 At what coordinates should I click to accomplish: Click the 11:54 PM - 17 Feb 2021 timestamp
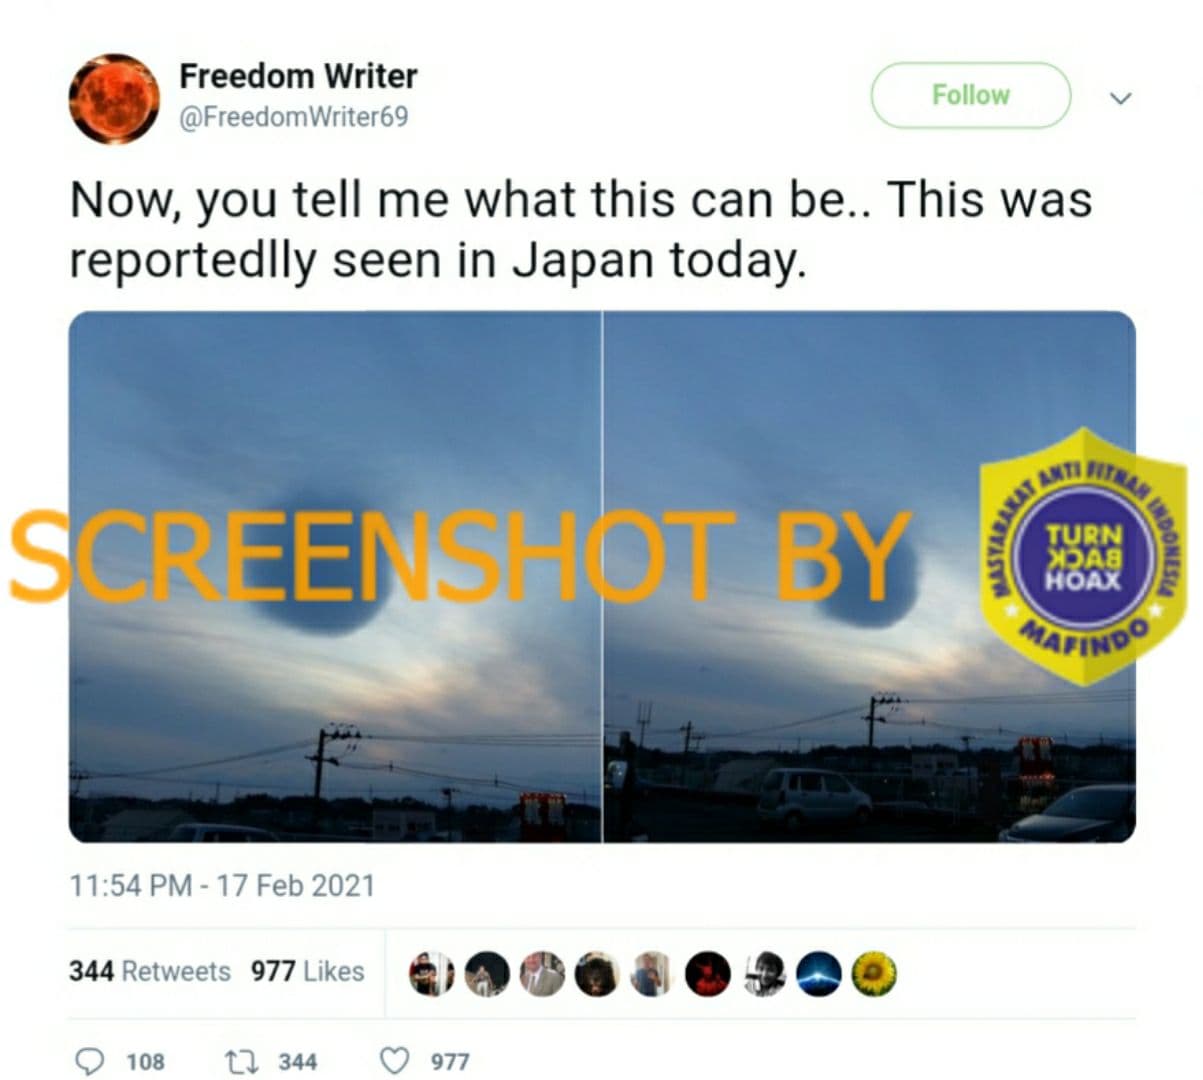click(x=222, y=886)
